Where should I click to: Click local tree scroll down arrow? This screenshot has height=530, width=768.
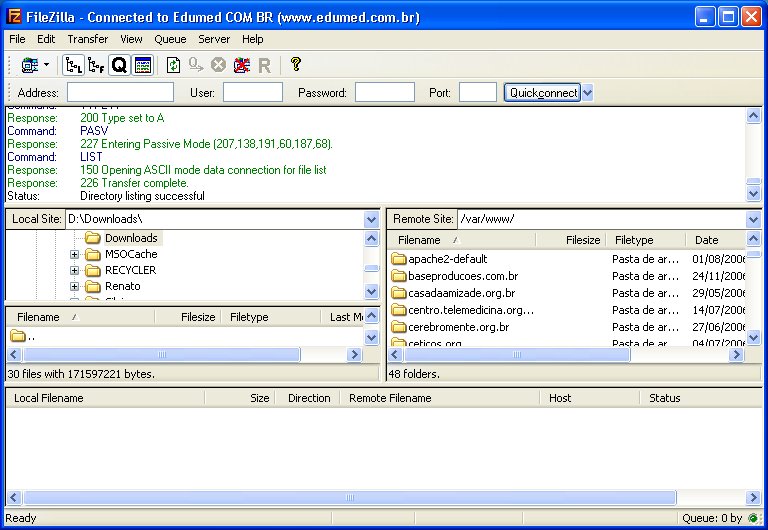pyautogui.click(x=372, y=292)
